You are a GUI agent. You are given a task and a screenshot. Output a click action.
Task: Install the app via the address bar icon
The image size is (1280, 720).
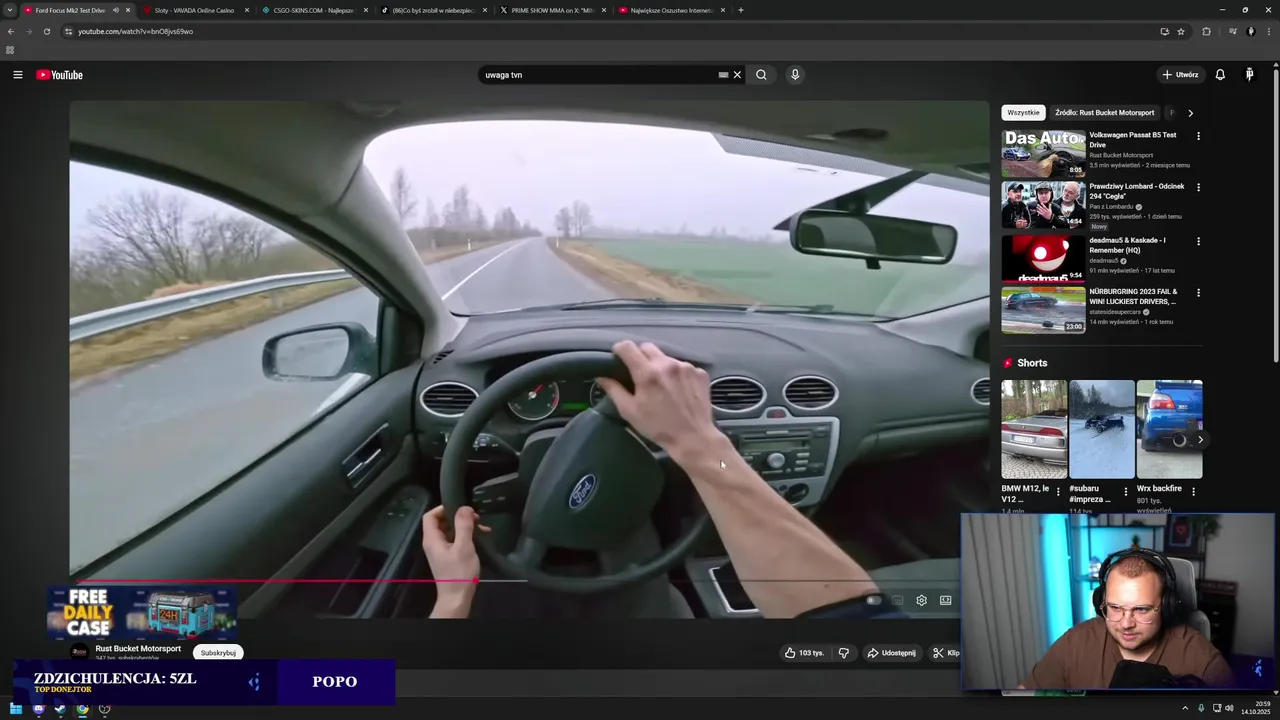point(1164,31)
